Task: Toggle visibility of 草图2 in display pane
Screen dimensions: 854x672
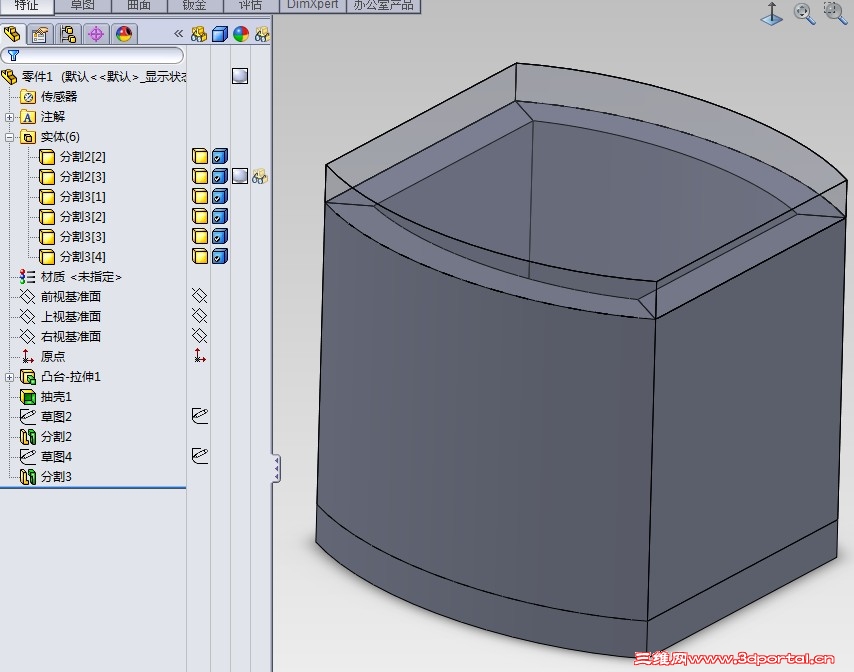Action: pyautogui.click(x=200, y=416)
